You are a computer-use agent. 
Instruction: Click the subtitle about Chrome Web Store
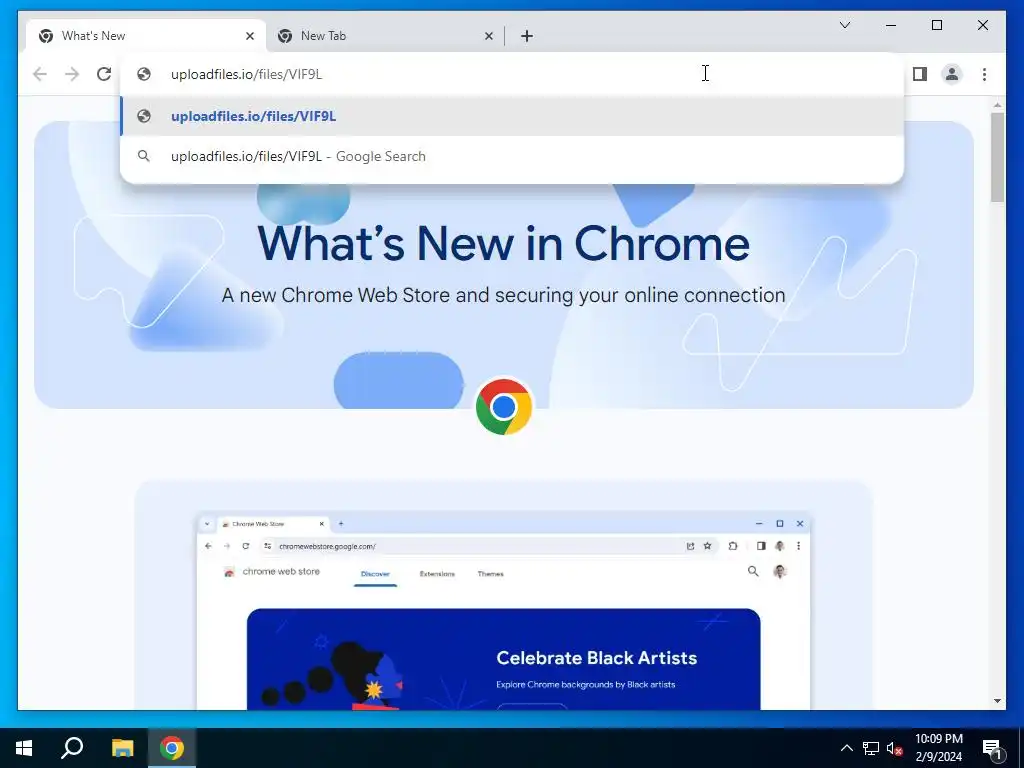(504, 295)
